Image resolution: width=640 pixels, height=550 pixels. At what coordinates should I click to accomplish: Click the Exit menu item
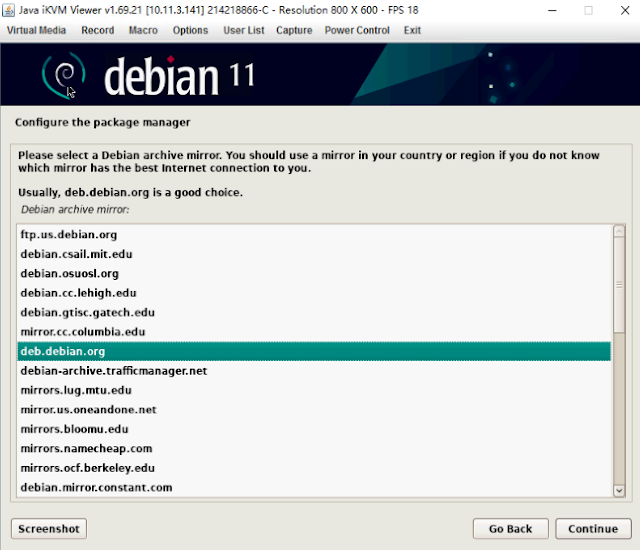[412, 30]
